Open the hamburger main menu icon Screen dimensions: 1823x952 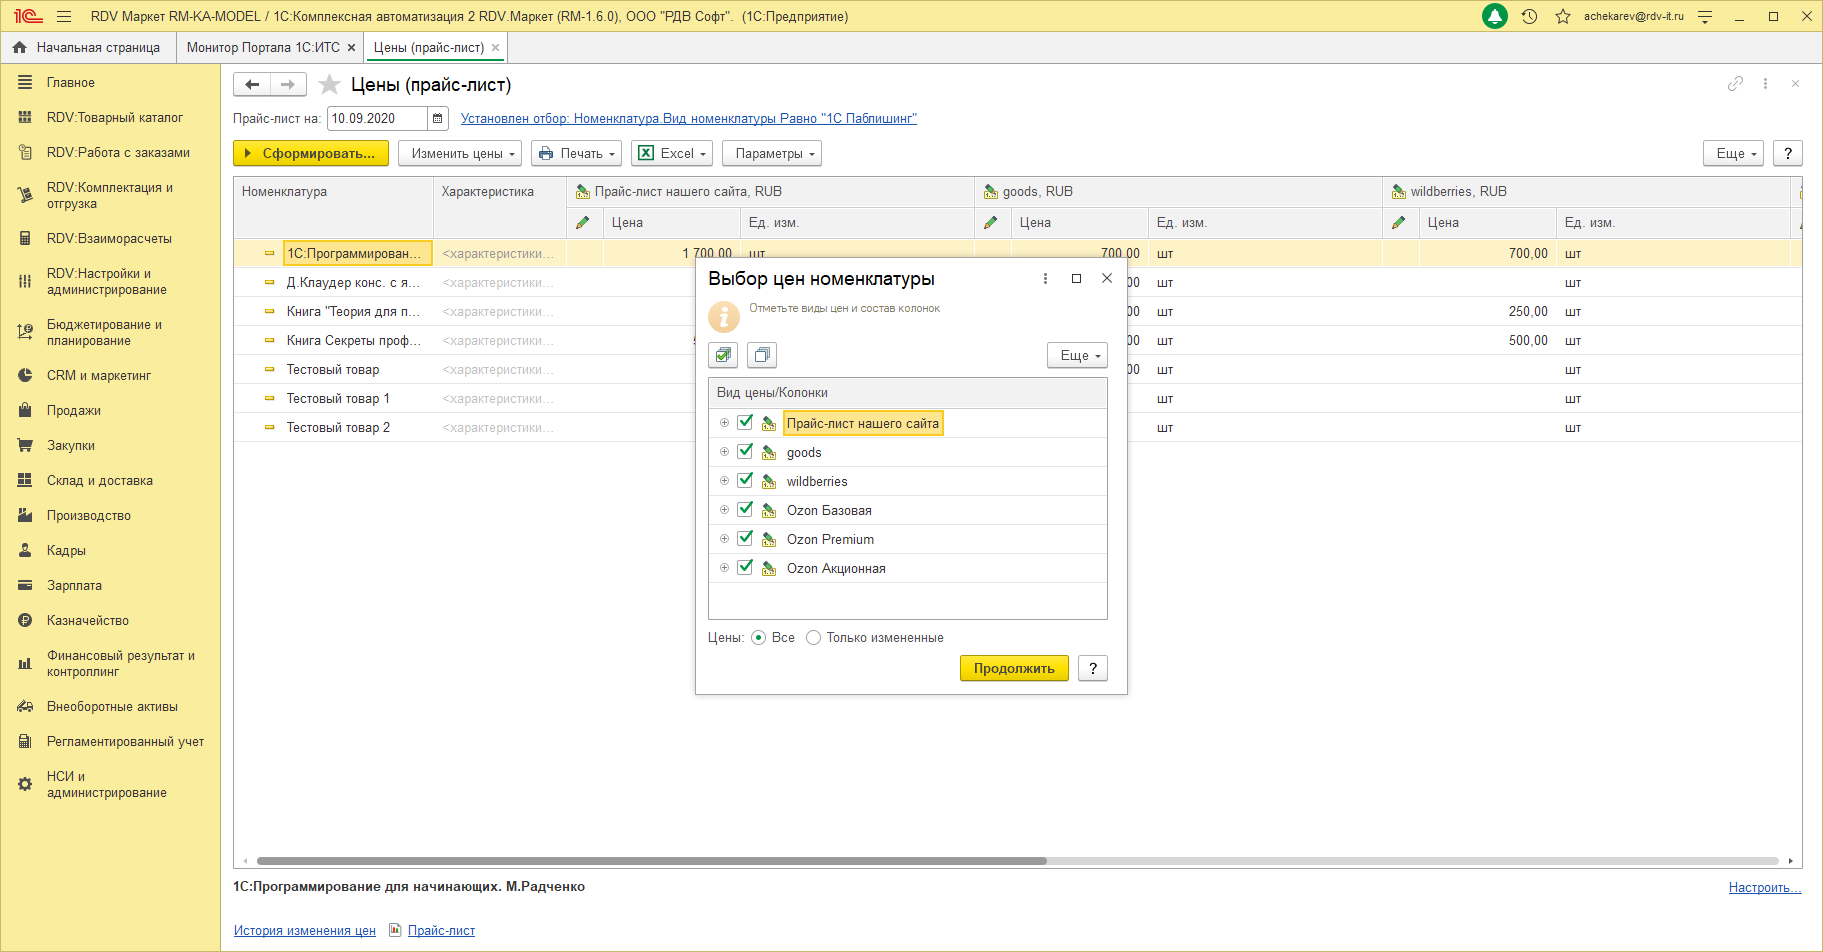coord(64,17)
